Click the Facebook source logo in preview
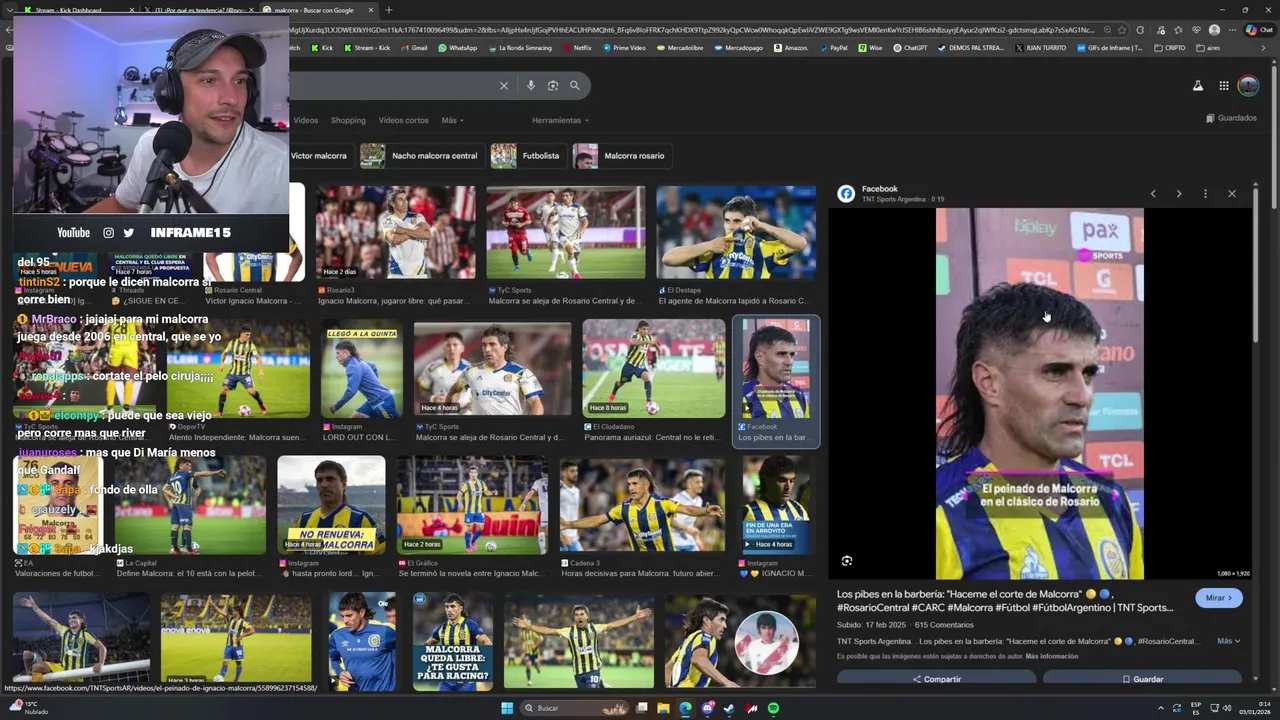 (x=846, y=194)
